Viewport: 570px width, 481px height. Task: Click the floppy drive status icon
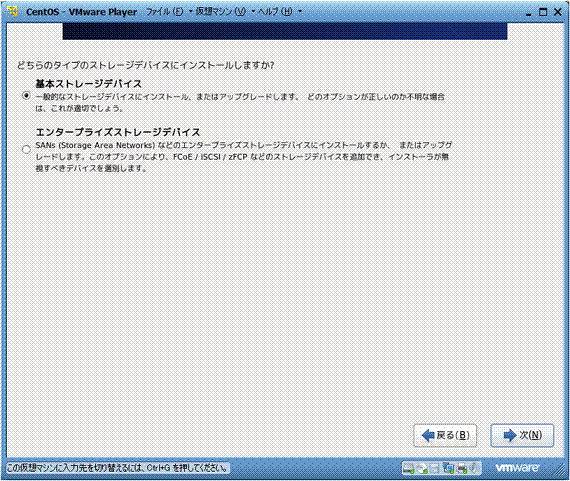pyautogui.click(x=435, y=468)
